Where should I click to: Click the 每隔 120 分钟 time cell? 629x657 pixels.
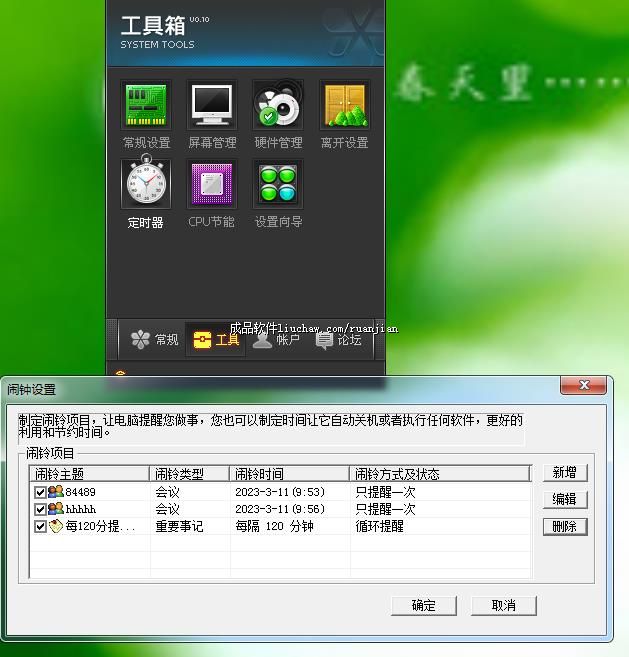click(274, 526)
